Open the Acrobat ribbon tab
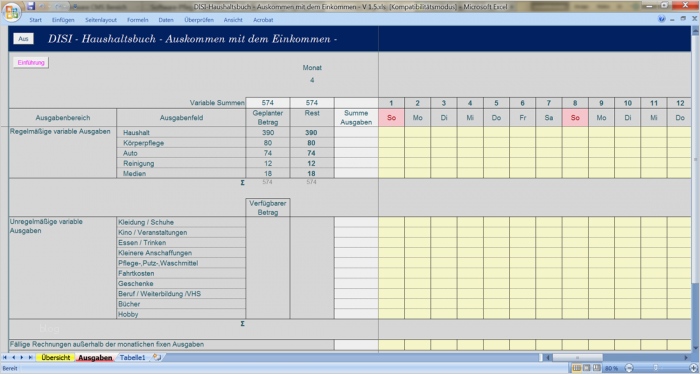 [263, 20]
